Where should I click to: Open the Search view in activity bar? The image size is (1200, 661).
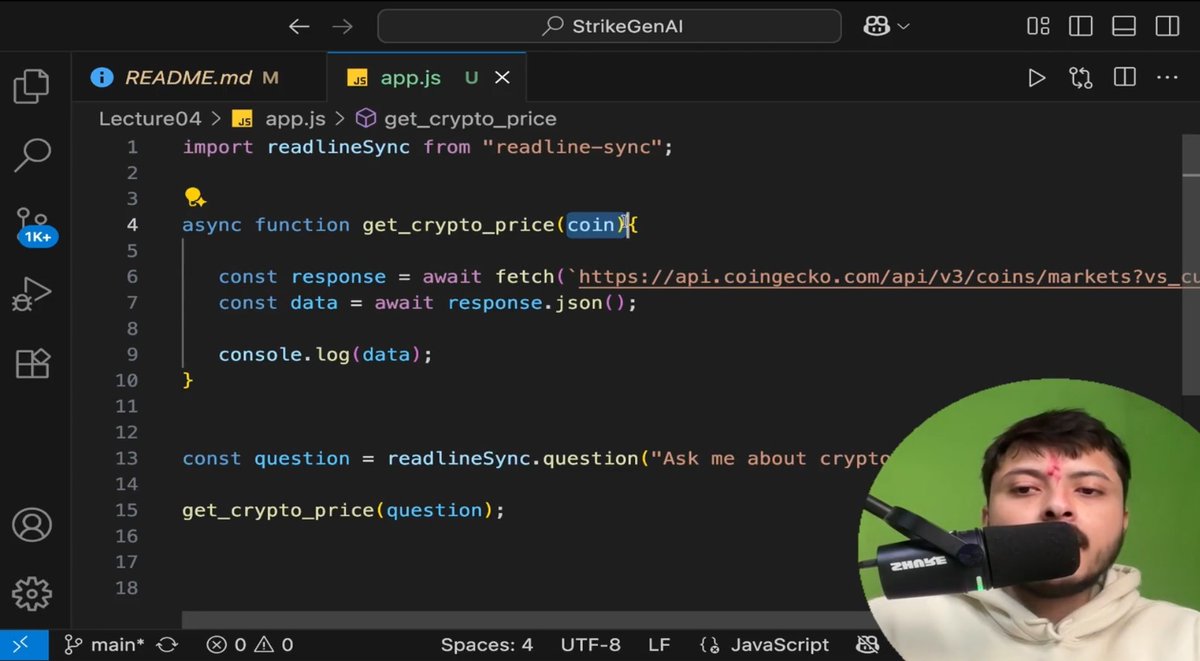pyautogui.click(x=33, y=154)
